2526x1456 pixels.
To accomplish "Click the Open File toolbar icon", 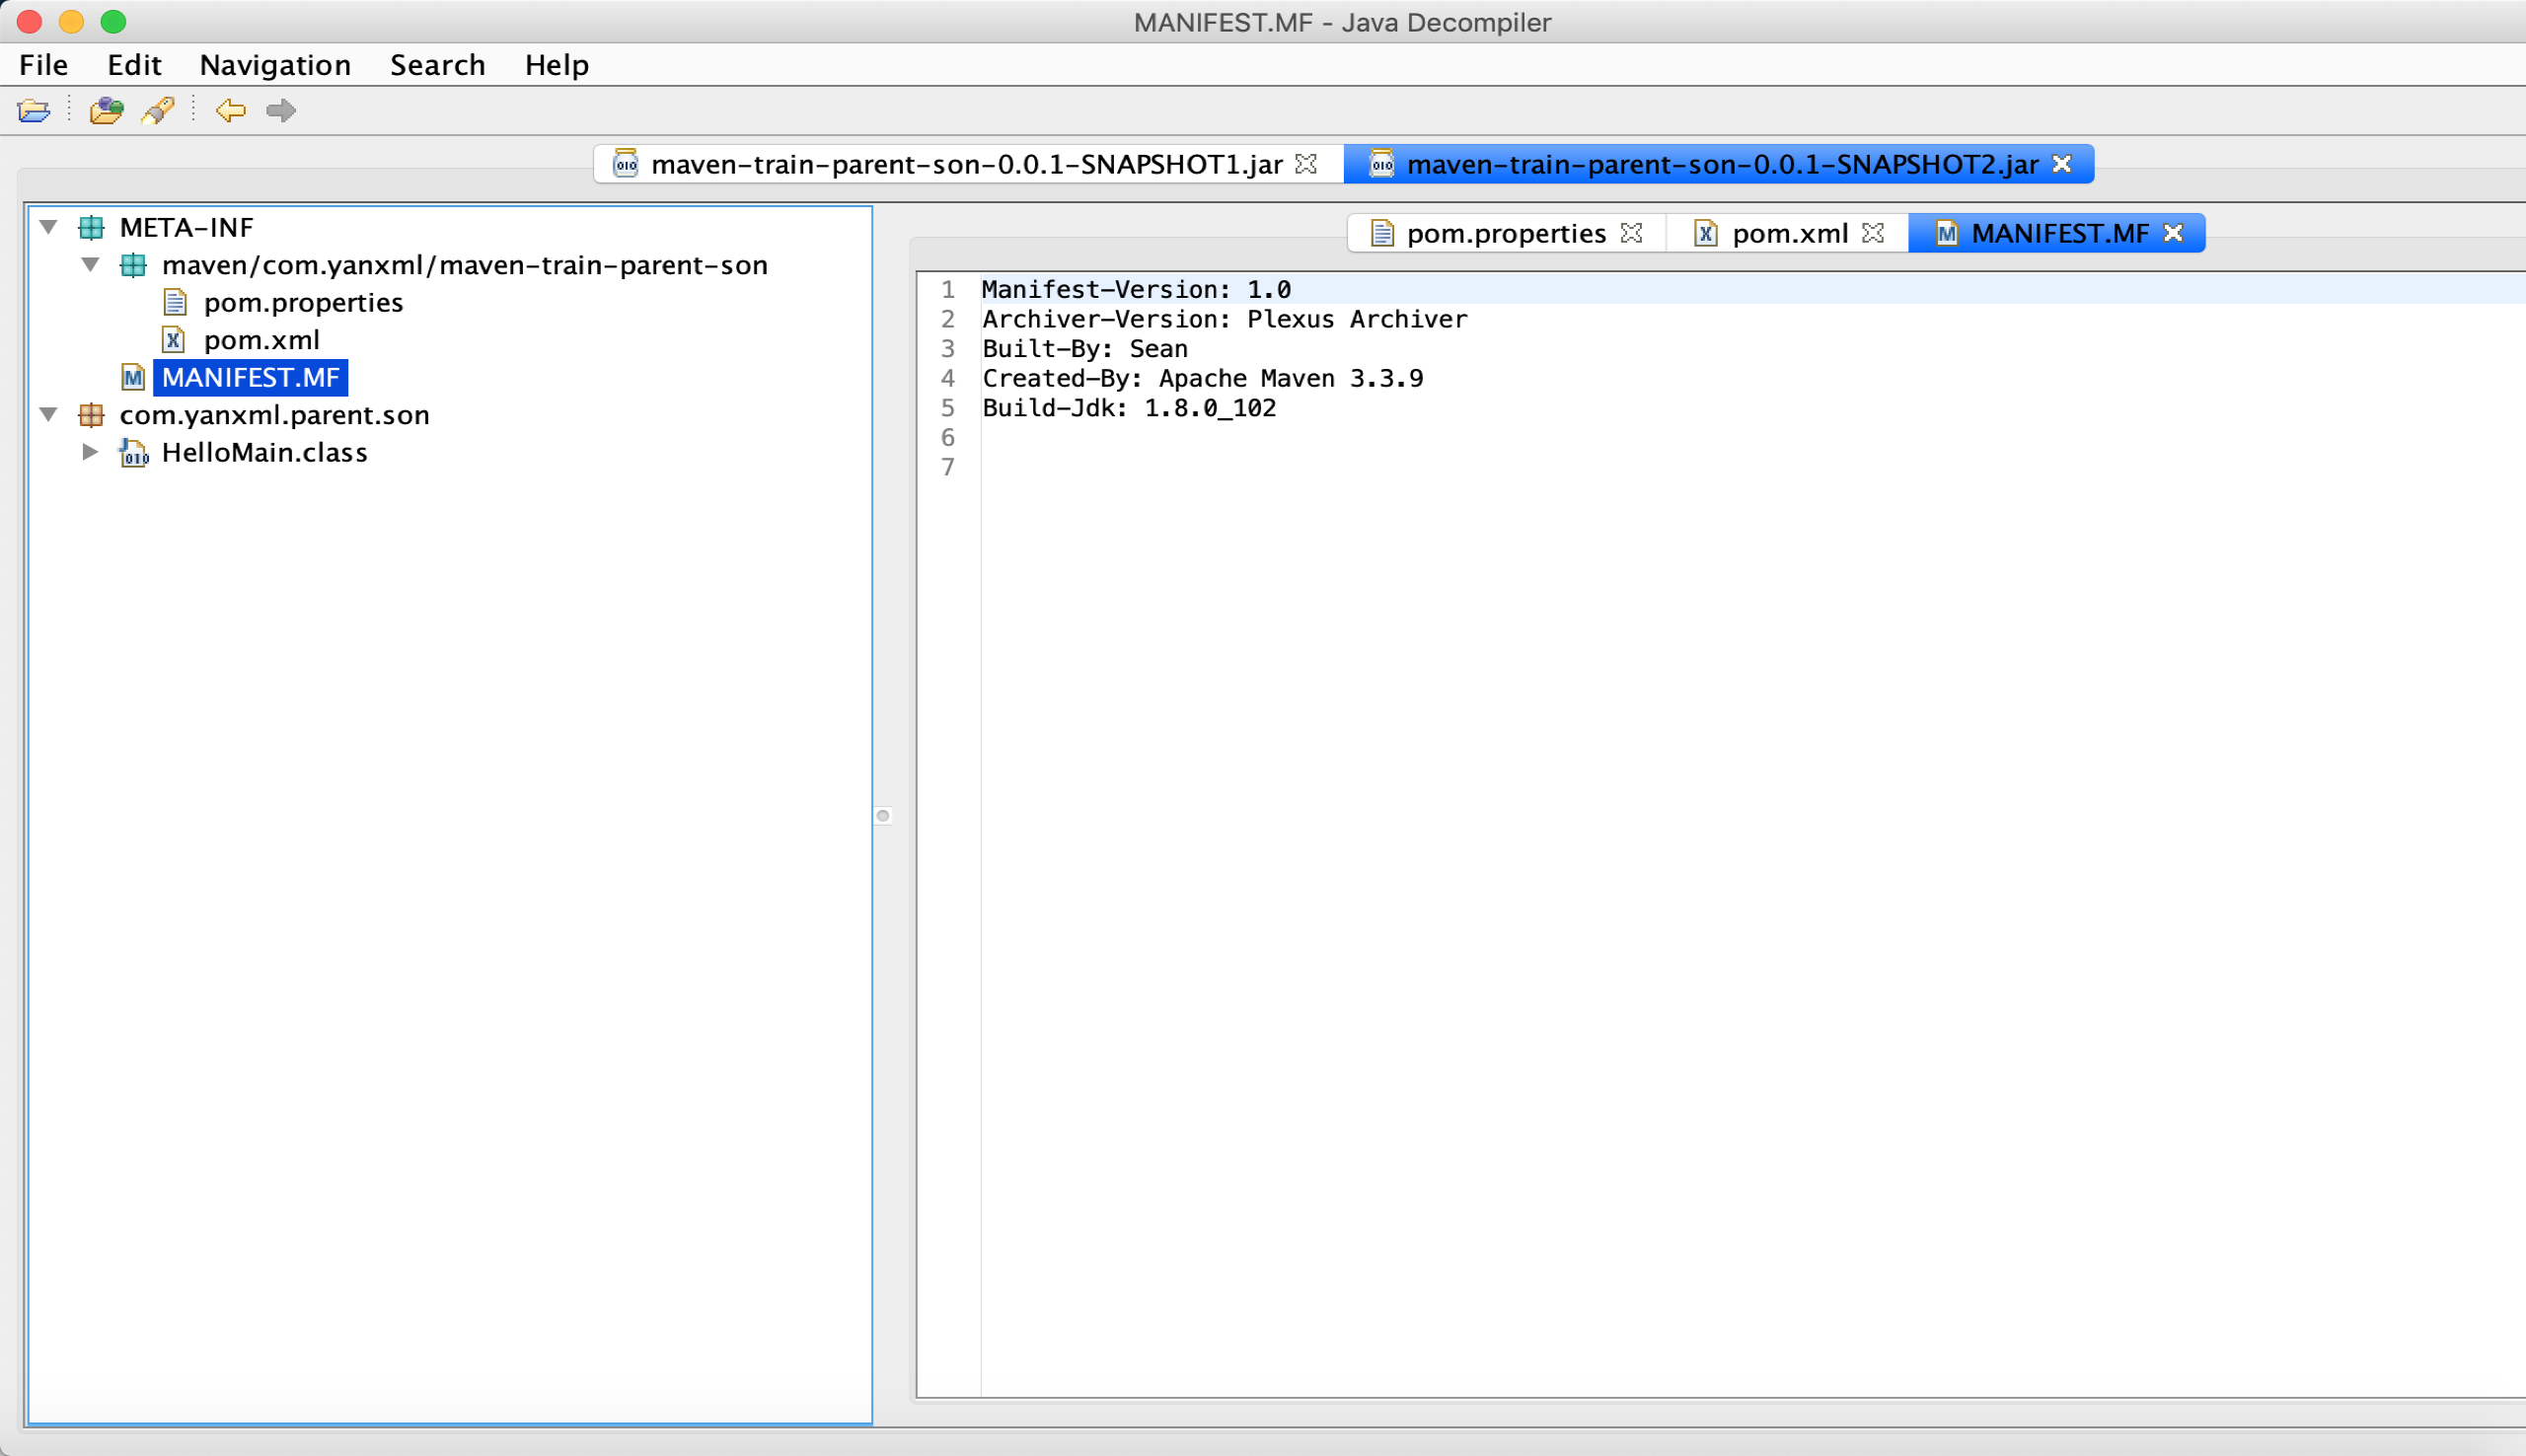I will point(34,110).
